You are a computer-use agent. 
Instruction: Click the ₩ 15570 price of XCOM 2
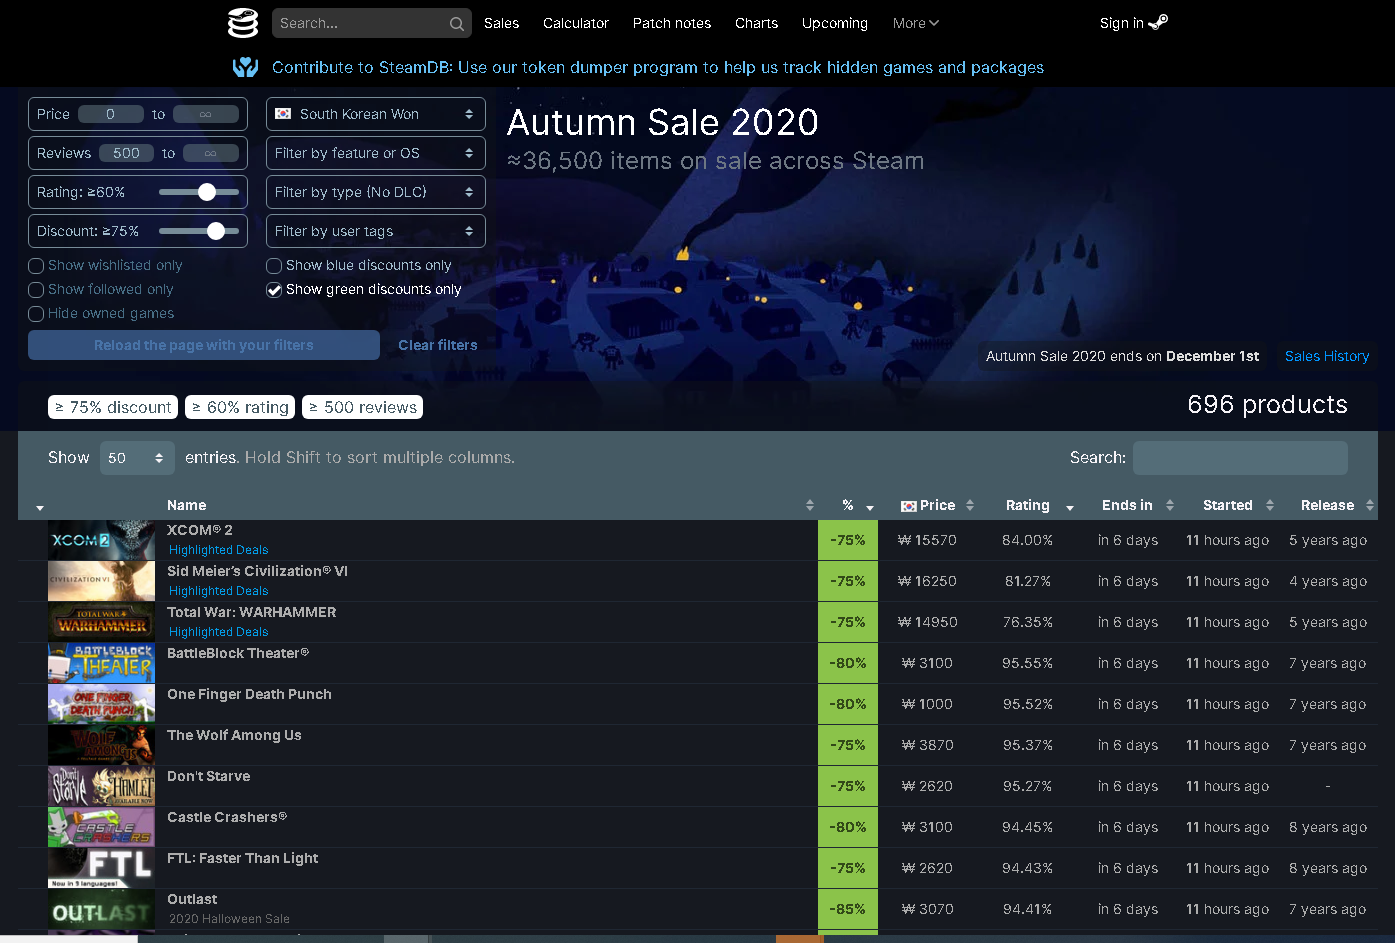927,540
